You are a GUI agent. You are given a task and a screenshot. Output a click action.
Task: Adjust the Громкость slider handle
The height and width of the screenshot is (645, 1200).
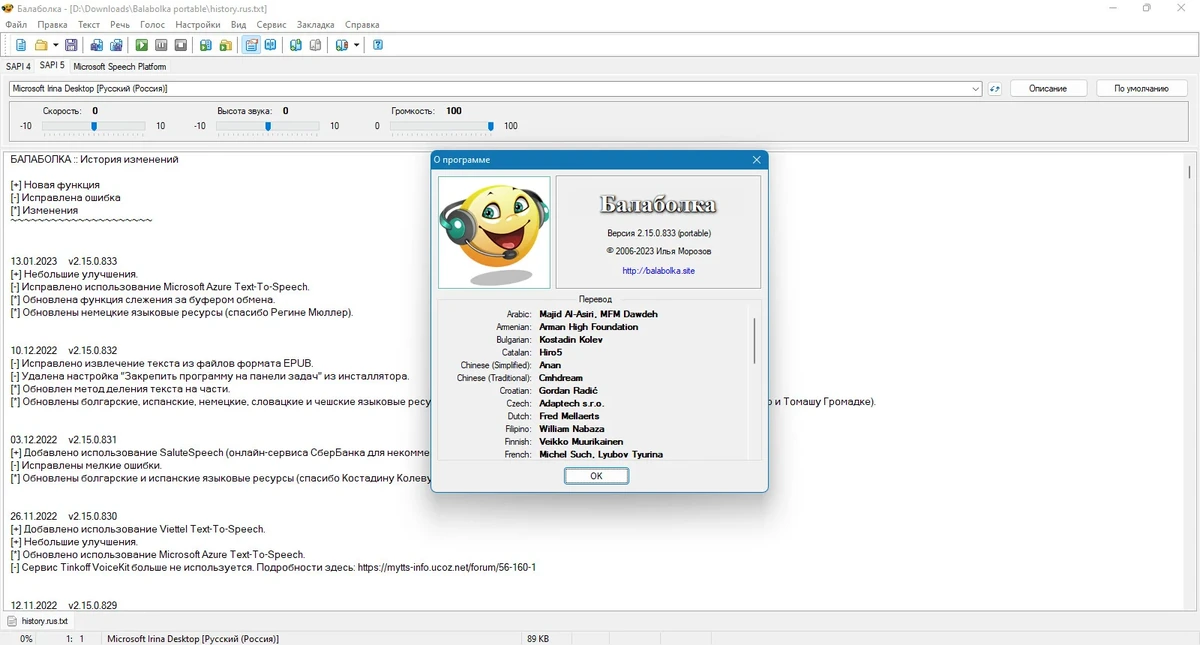[x=490, y=126]
